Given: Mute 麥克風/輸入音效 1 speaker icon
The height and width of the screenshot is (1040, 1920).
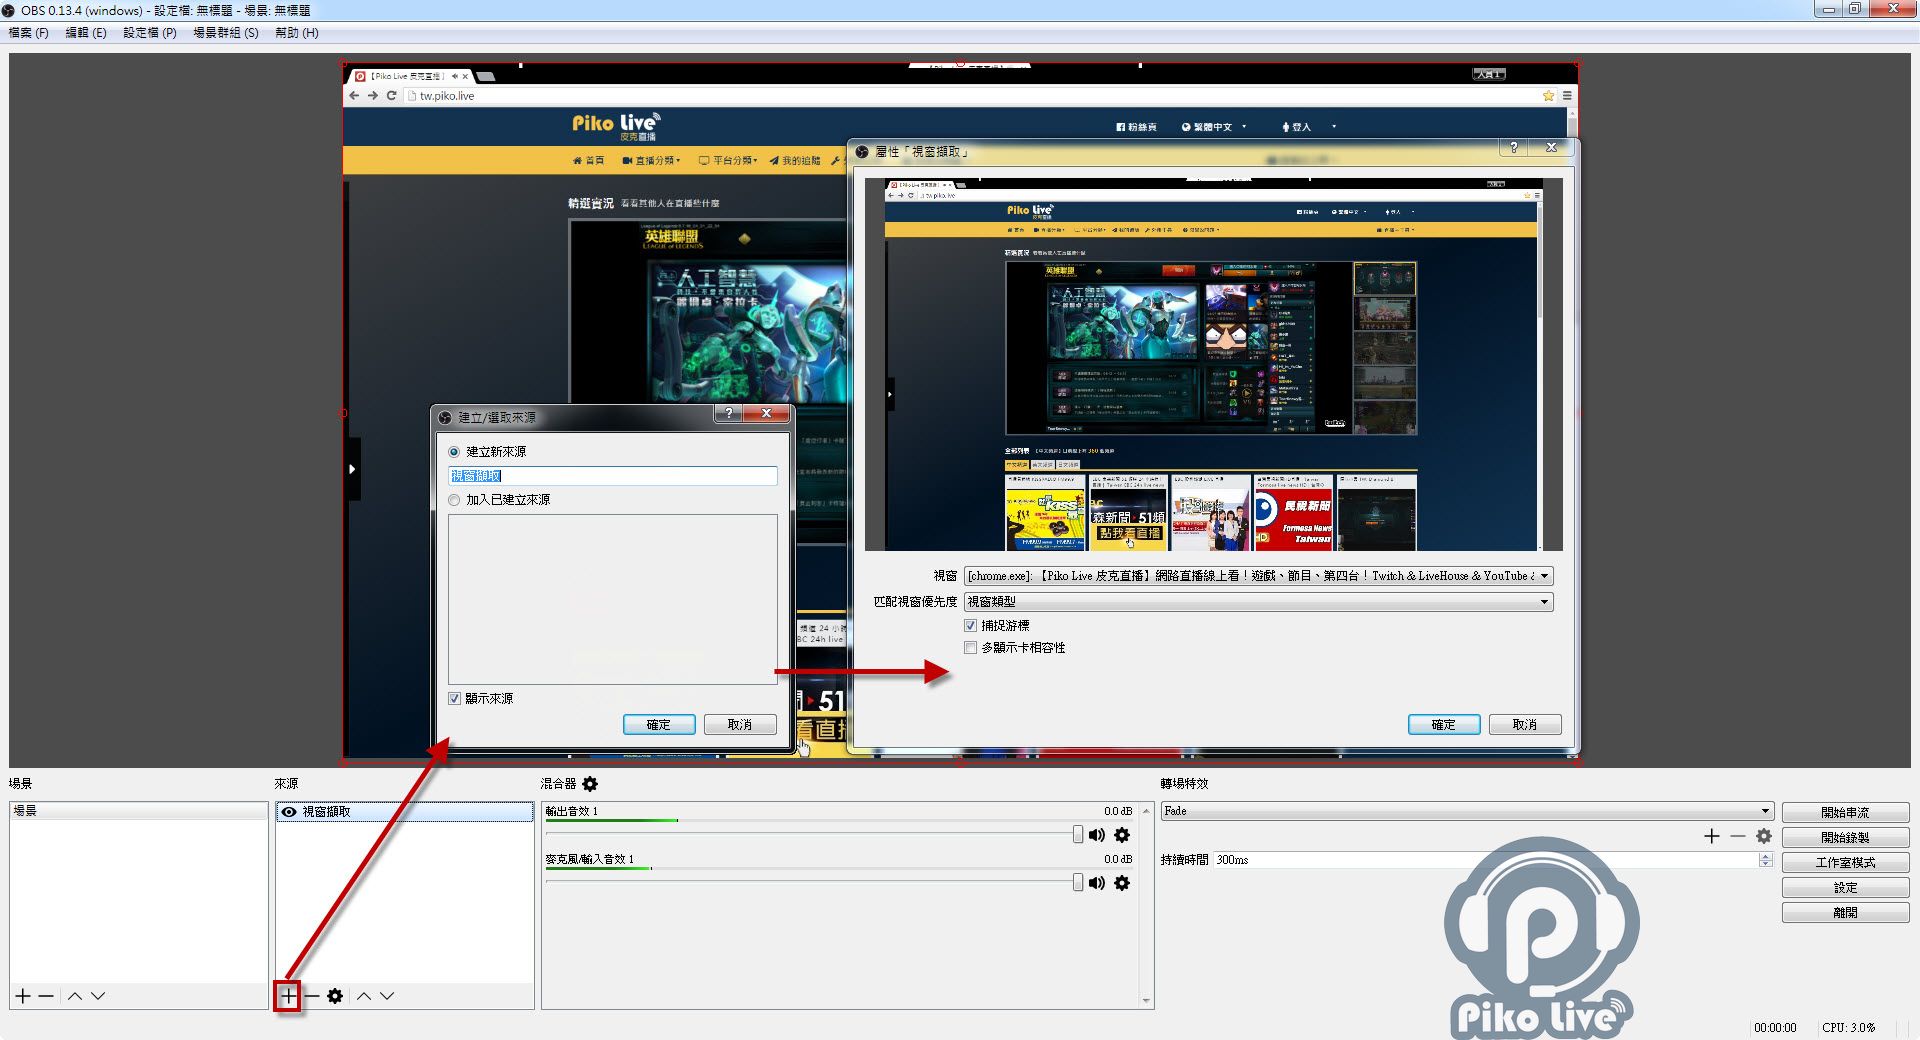Looking at the screenshot, I should [1097, 883].
